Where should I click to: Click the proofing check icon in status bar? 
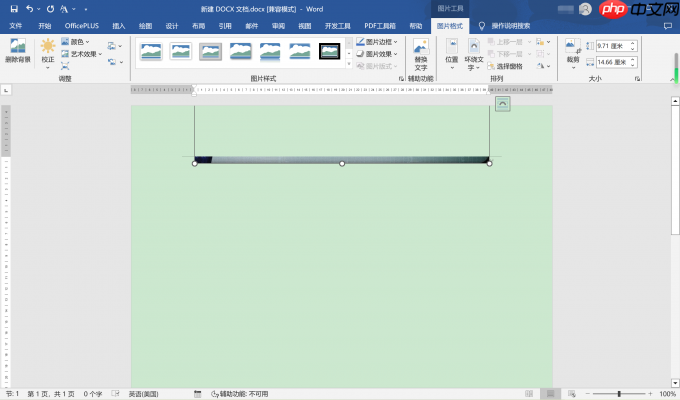[115, 394]
